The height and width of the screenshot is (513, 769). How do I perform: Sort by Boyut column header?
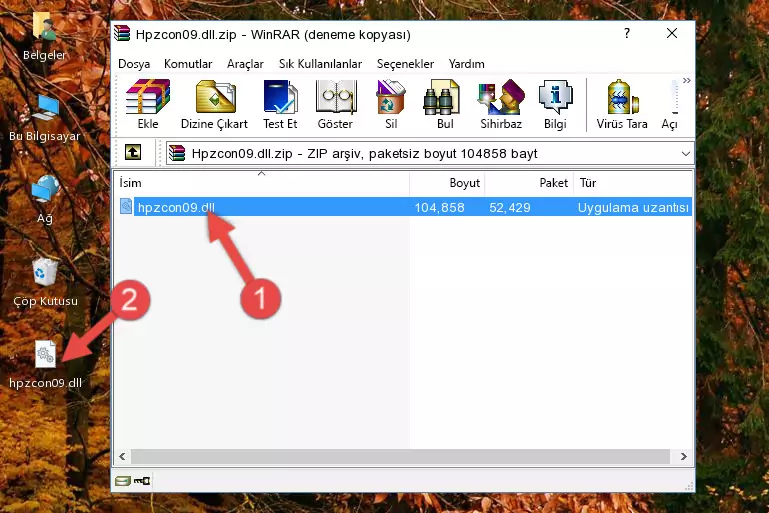point(447,182)
